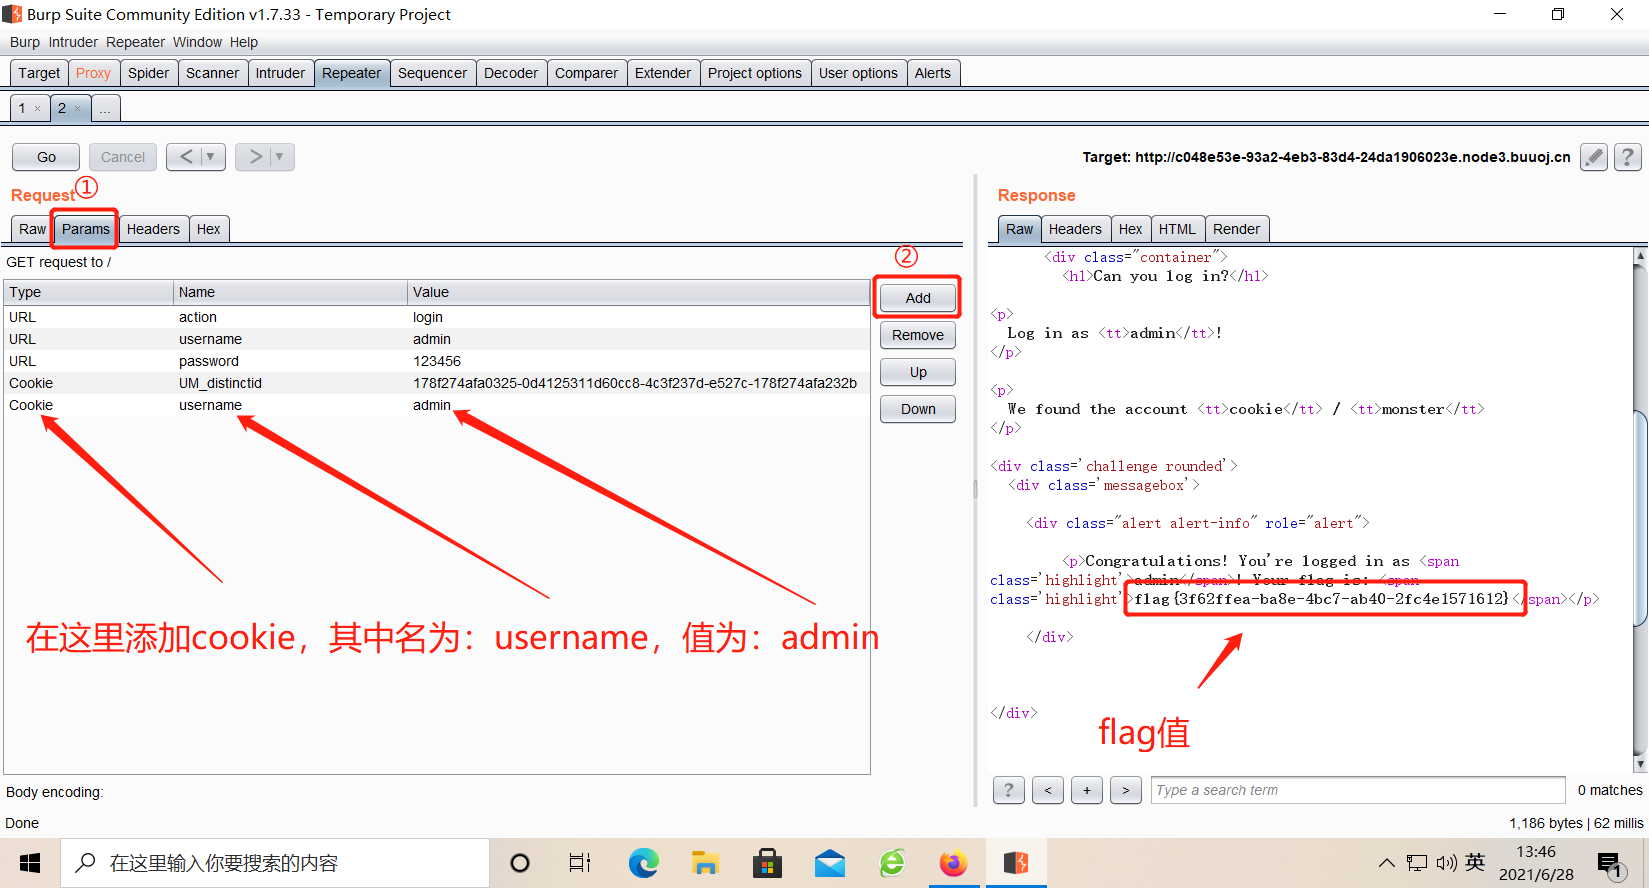Viewport: 1649px width, 888px height.
Task: Open the Intruder menu in menu bar
Action: (x=73, y=42)
